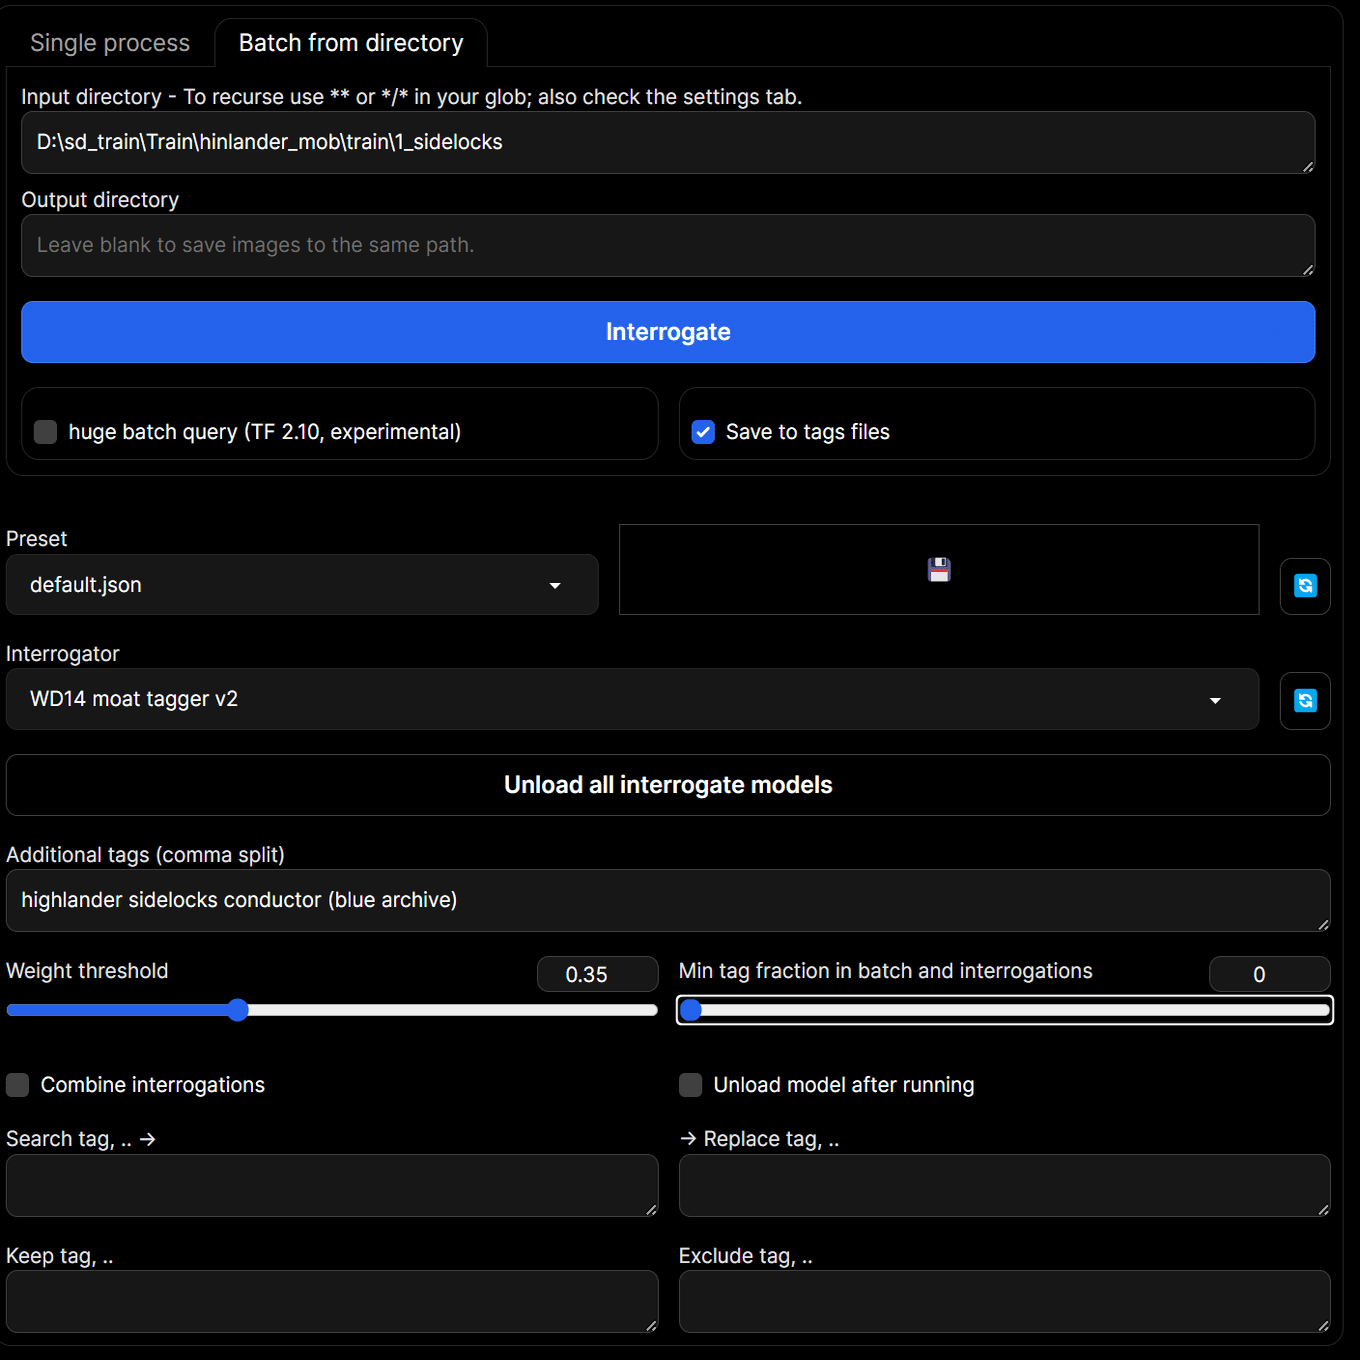Click the Weight threshold 0.35 number box
1360x1360 pixels.
[x=598, y=974]
